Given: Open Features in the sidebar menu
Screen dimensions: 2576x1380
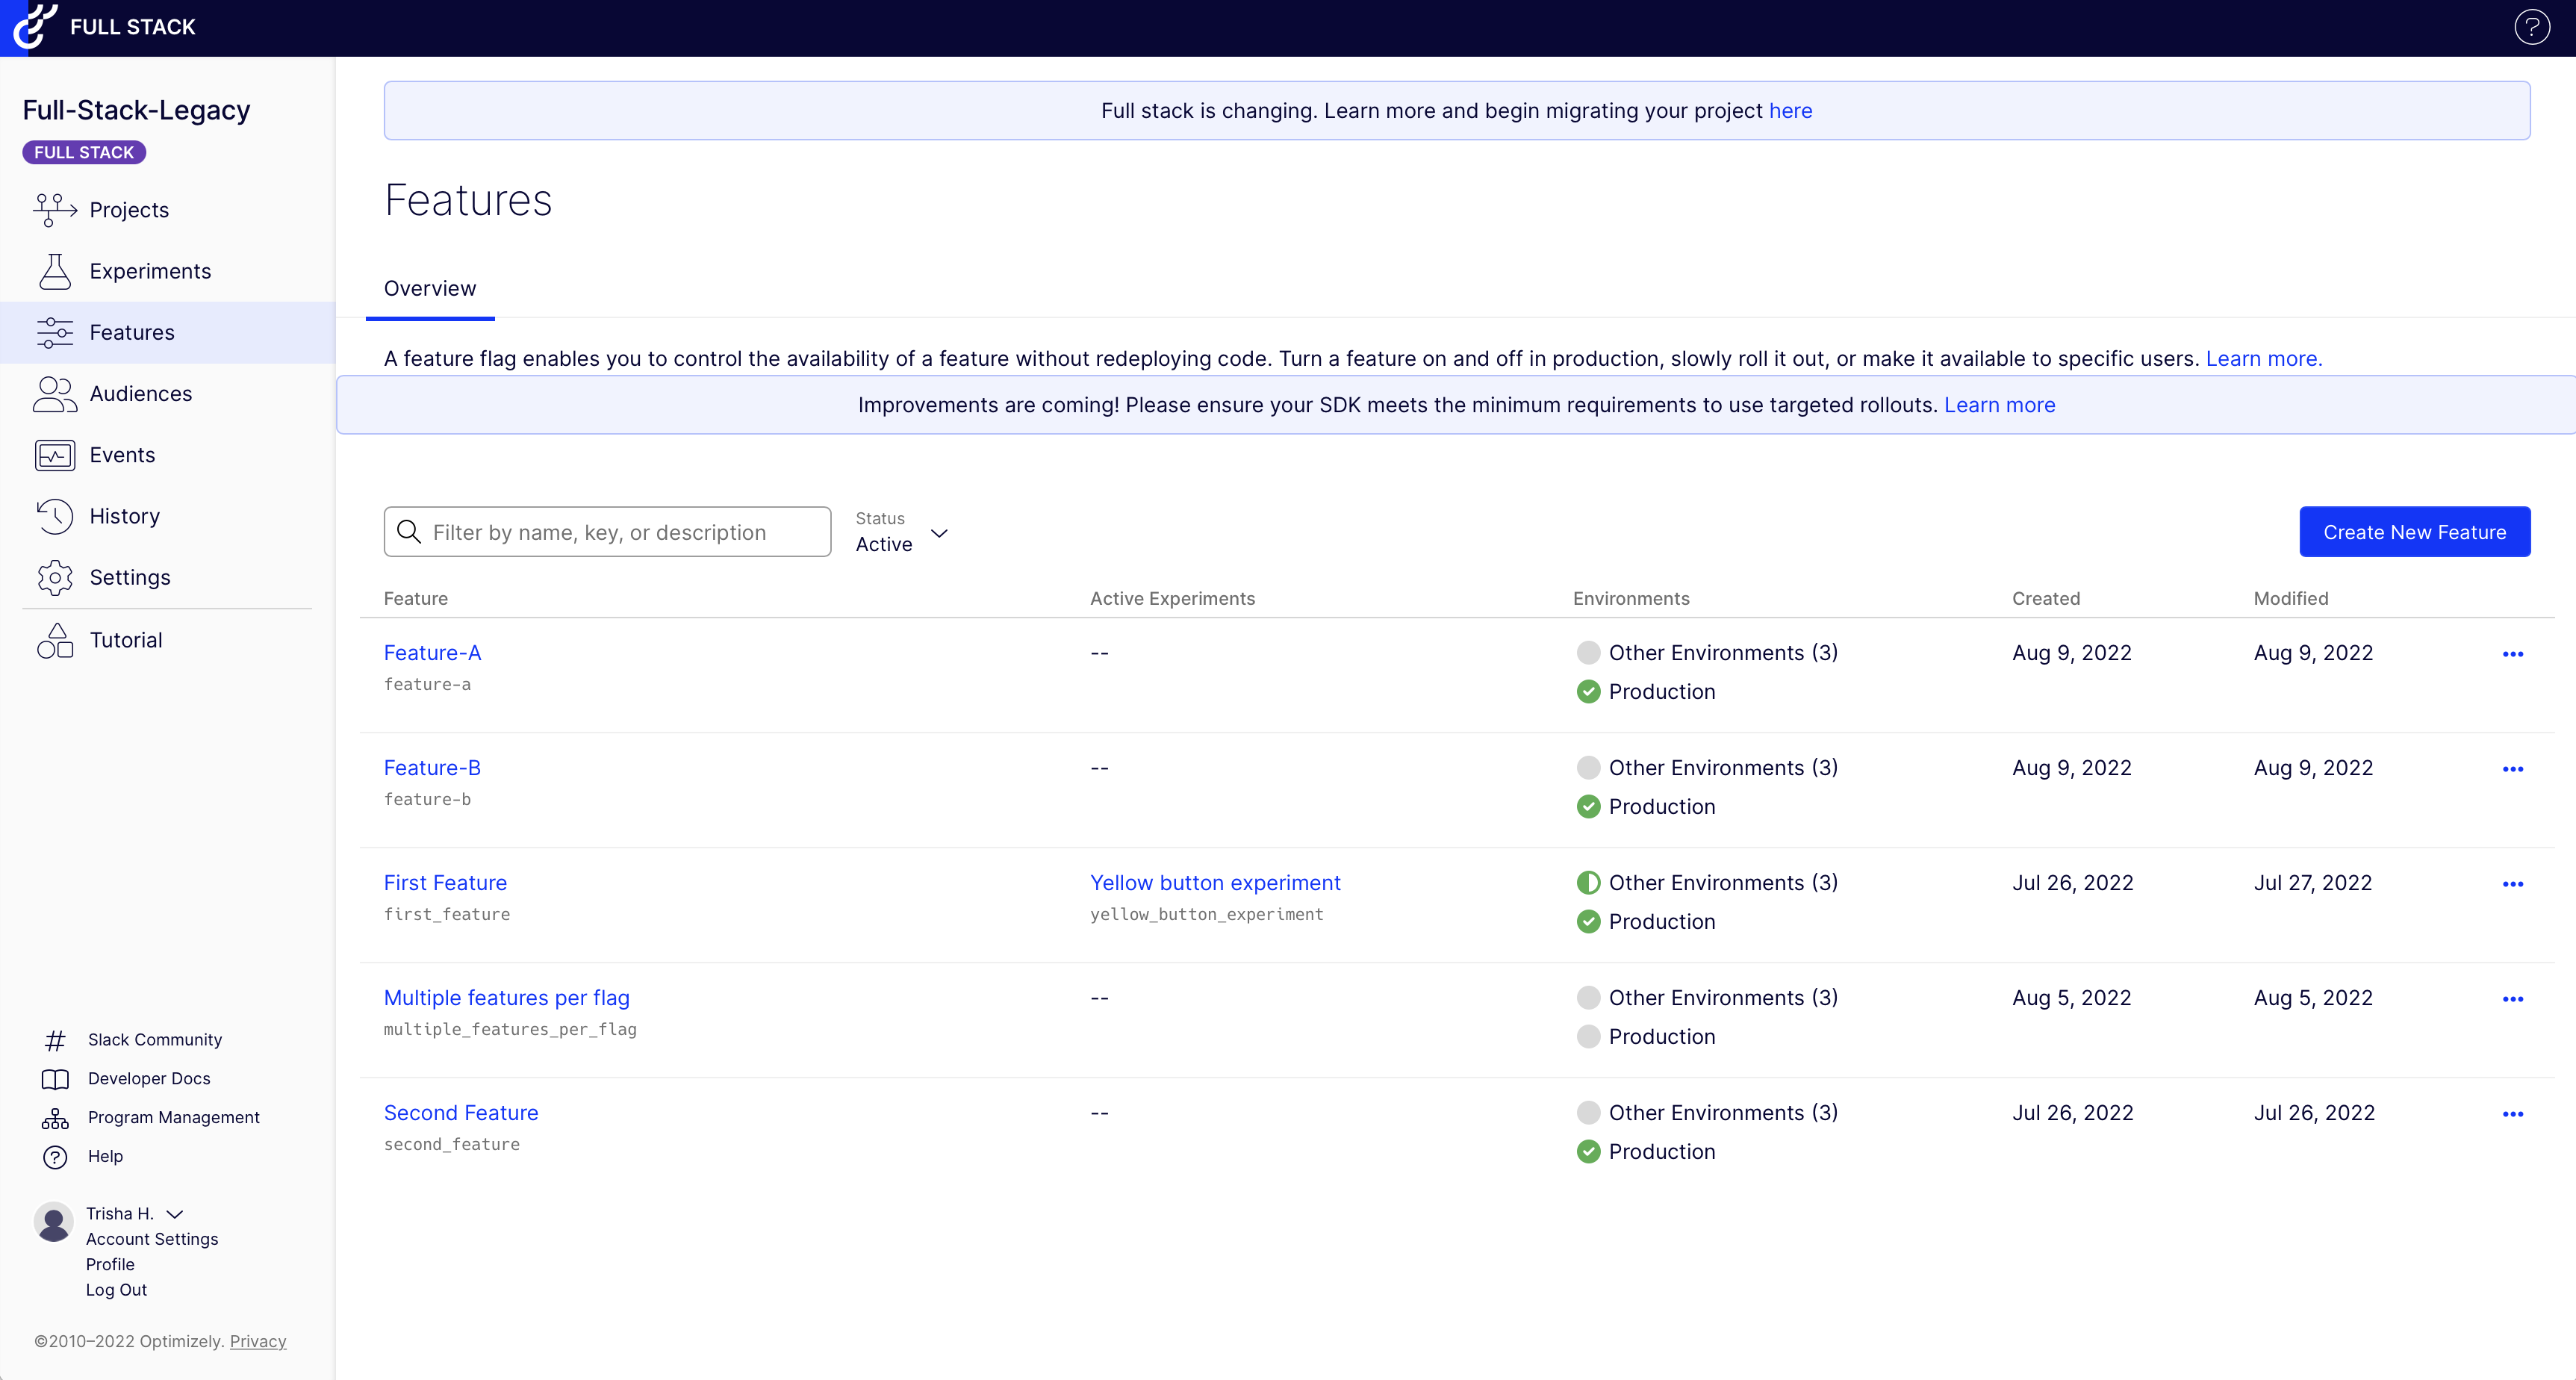Looking at the screenshot, I should point(132,333).
